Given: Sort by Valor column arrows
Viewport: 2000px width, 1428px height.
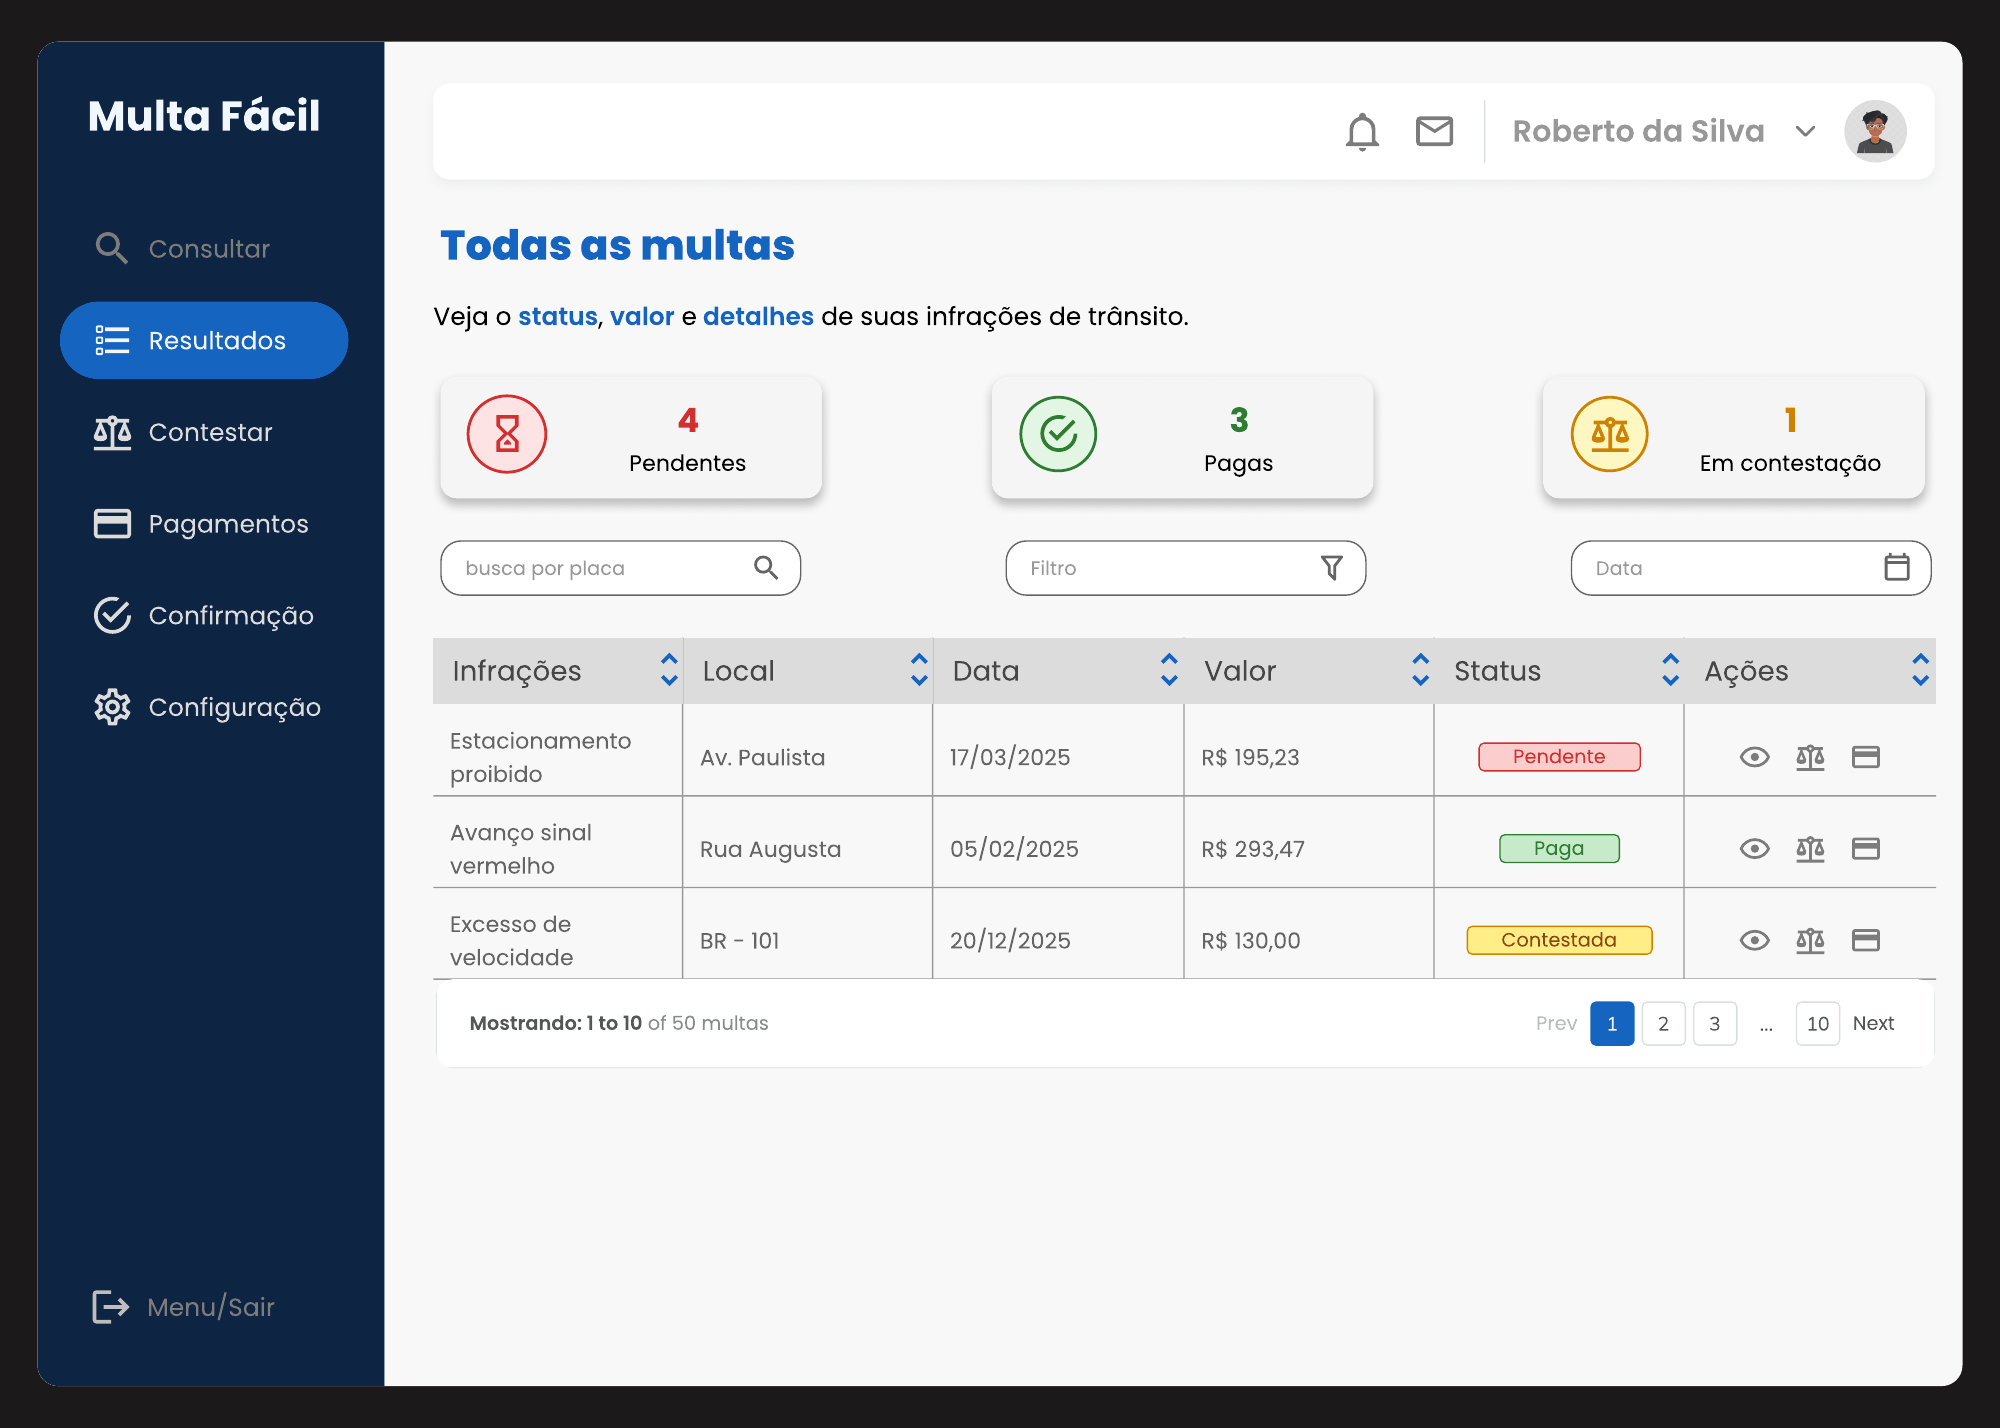Looking at the screenshot, I should (x=1420, y=670).
